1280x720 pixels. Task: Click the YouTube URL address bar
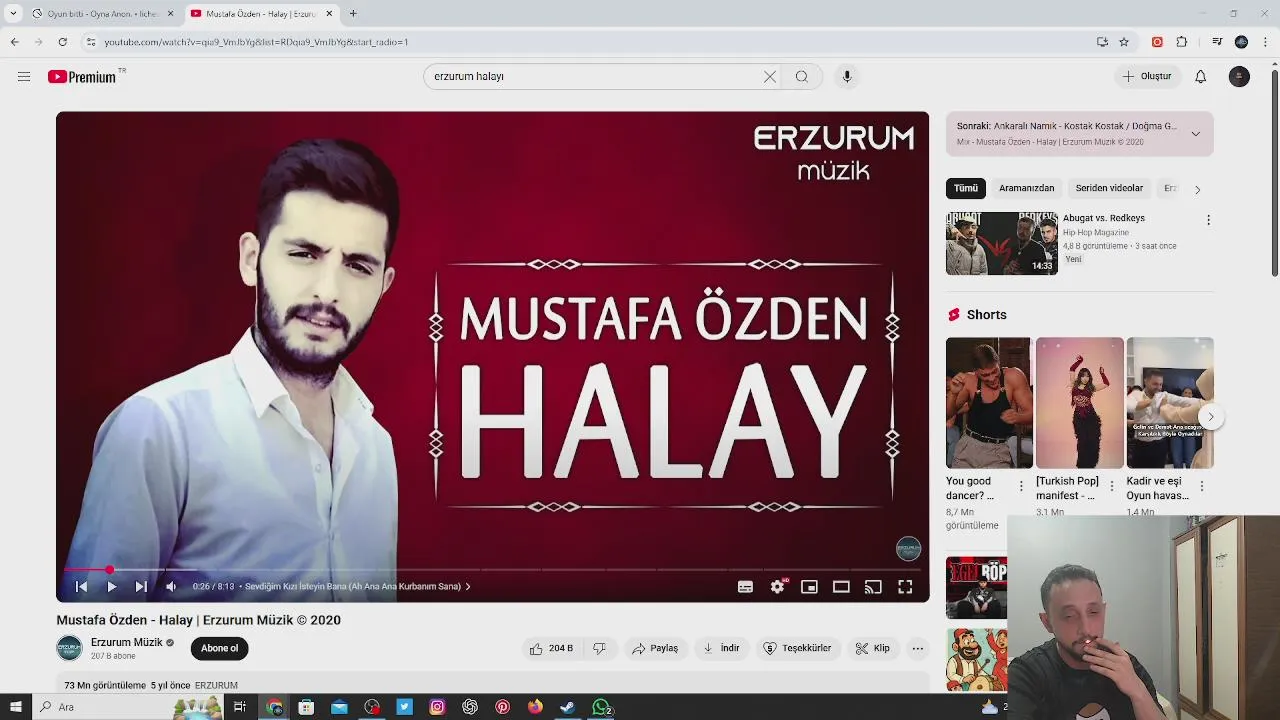click(590, 42)
